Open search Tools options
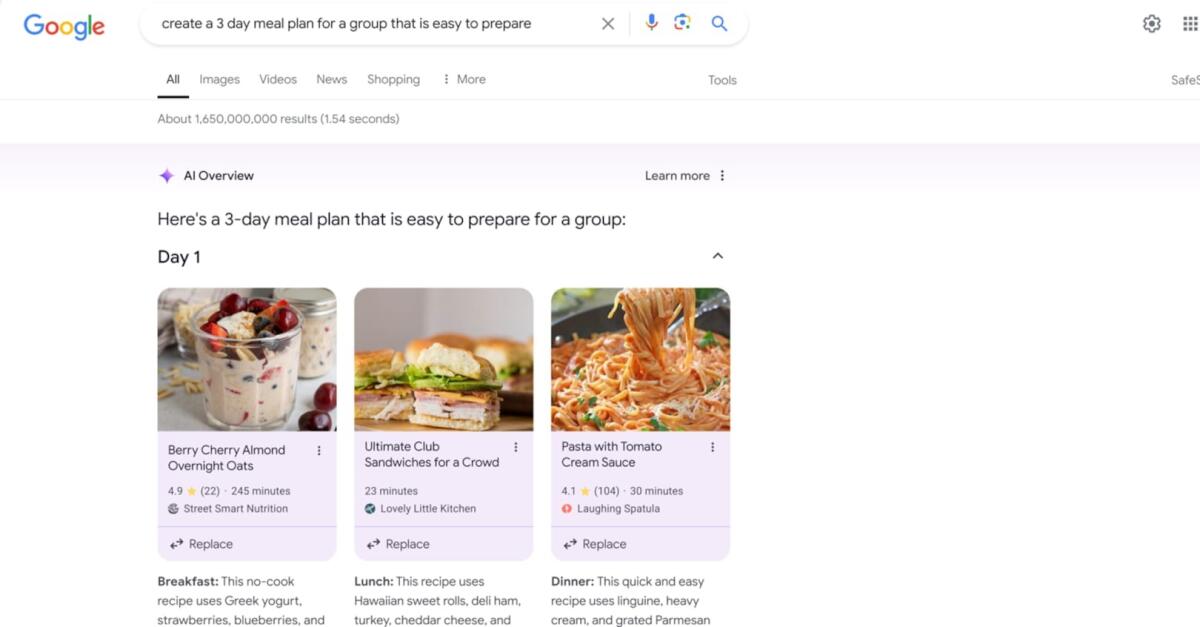The image size is (1200, 627). coord(722,79)
